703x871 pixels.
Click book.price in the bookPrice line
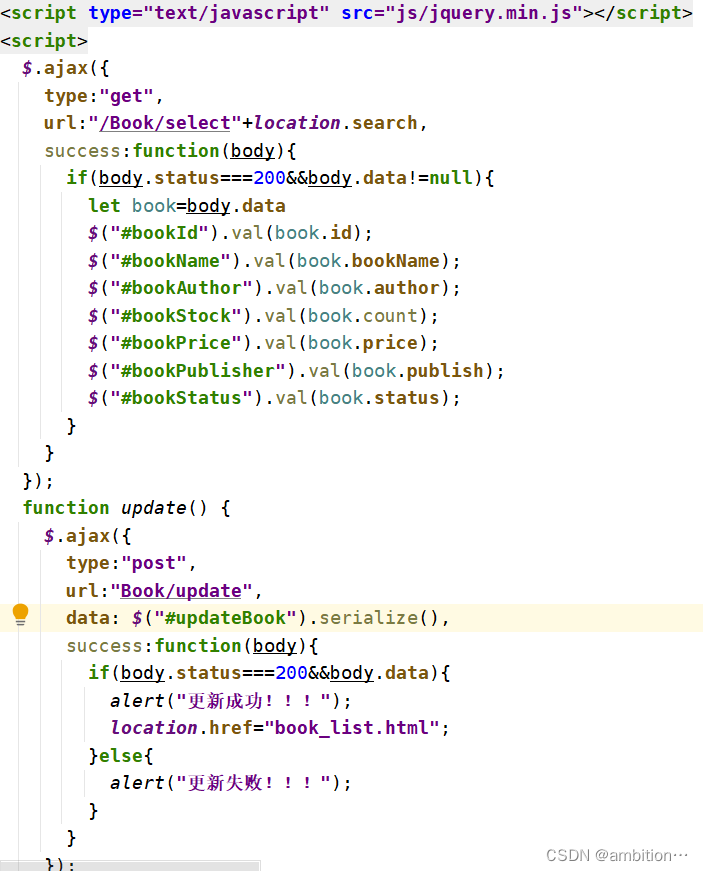[363, 343]
